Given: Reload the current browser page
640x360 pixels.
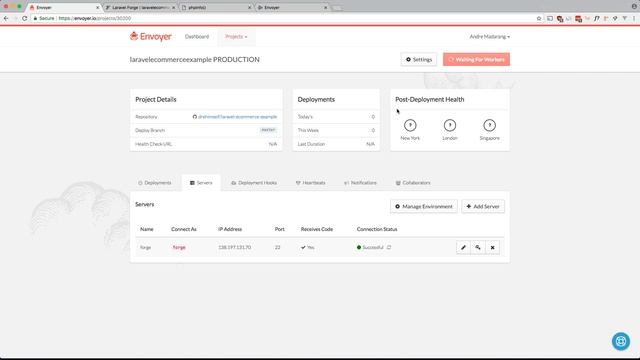Looking at the screenshot, I should tap(24, 18).
